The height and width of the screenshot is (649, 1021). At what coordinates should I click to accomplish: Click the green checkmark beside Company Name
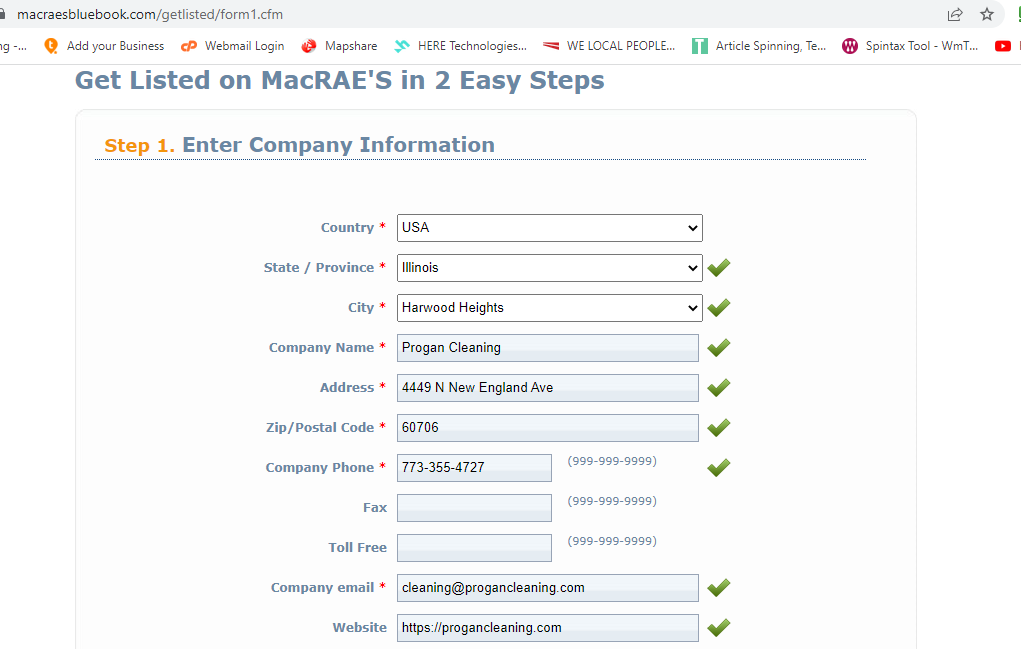point(719,348)
